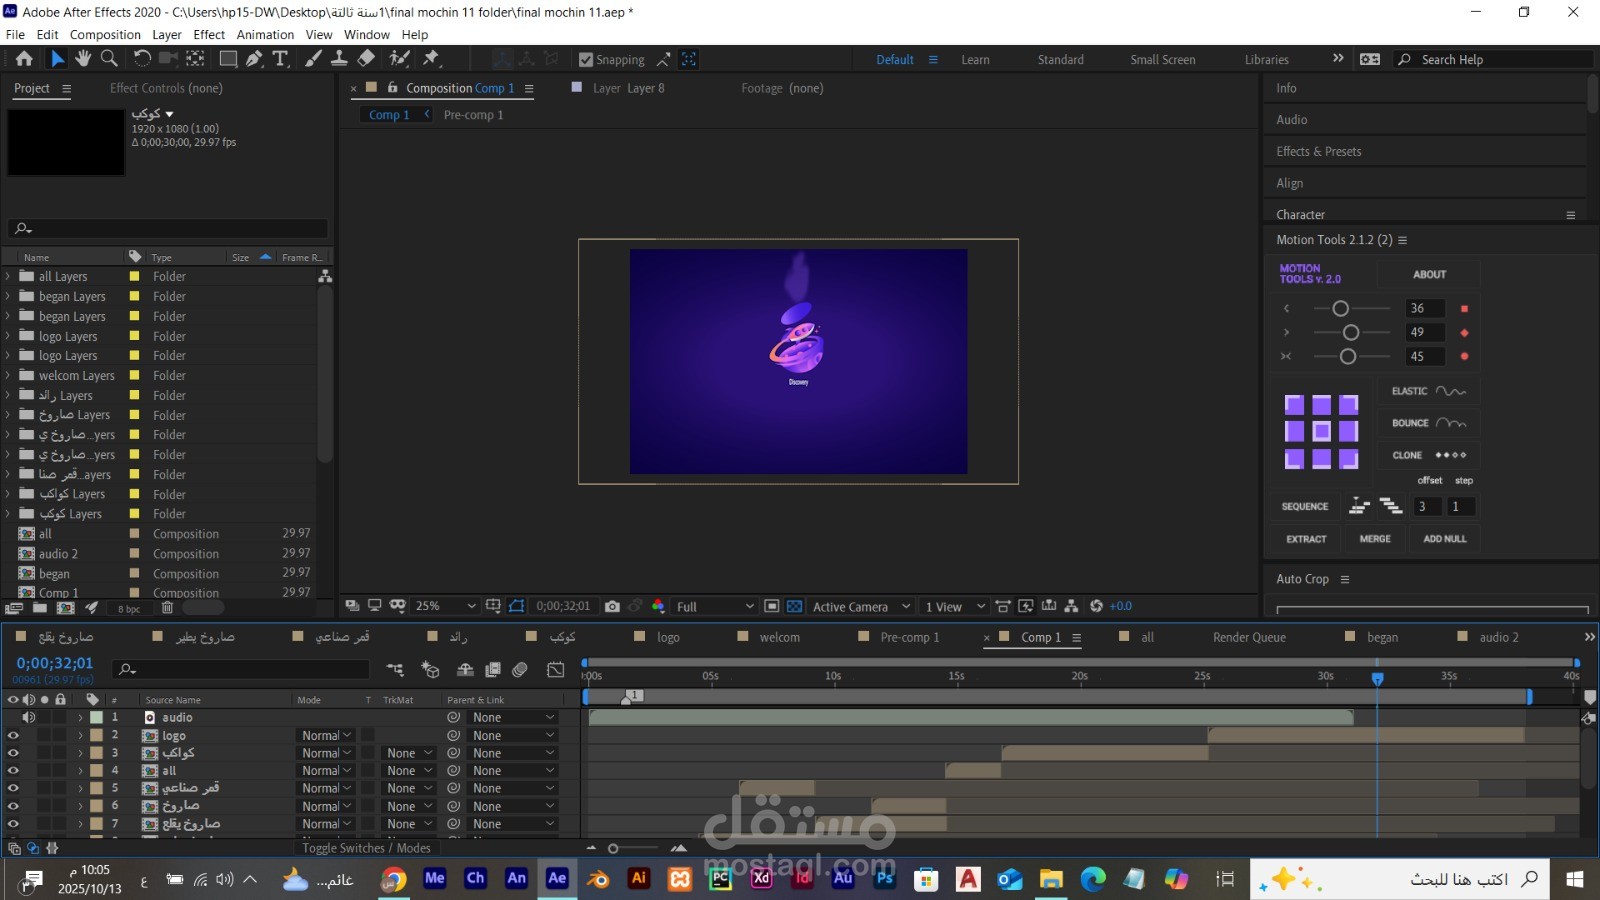Choose the Eraser tool
This screenshot has height=900, width=1600.
point(365,59)
